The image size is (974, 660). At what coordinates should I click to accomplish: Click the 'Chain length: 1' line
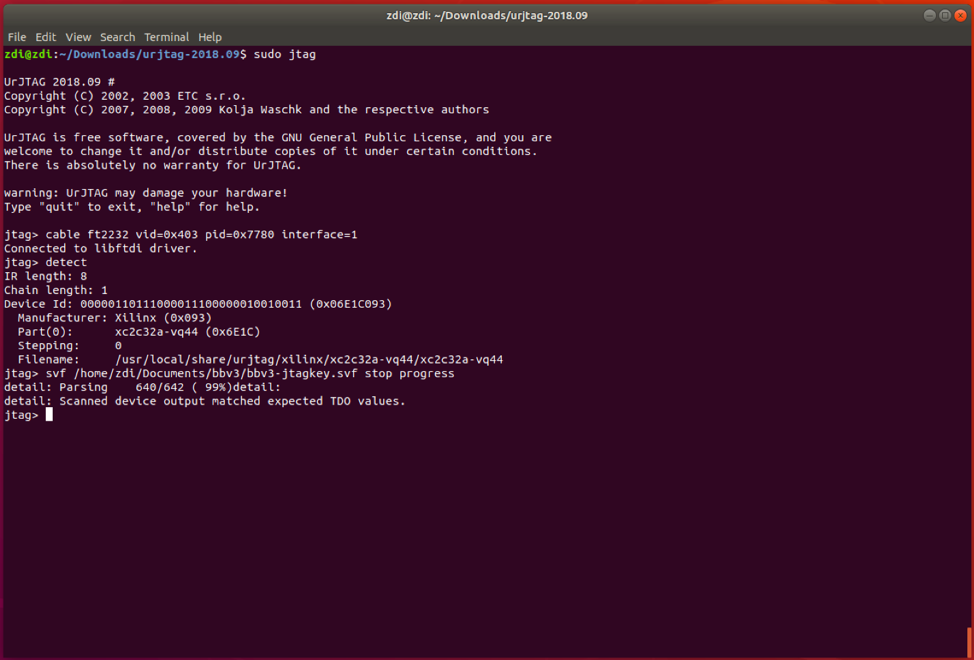(x=56, y=290)
